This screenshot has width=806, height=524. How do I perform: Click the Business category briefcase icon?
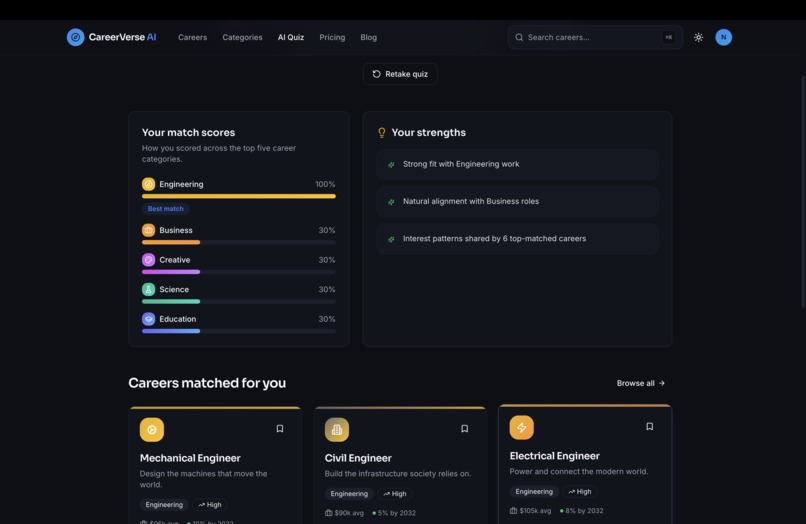[149, 230]
